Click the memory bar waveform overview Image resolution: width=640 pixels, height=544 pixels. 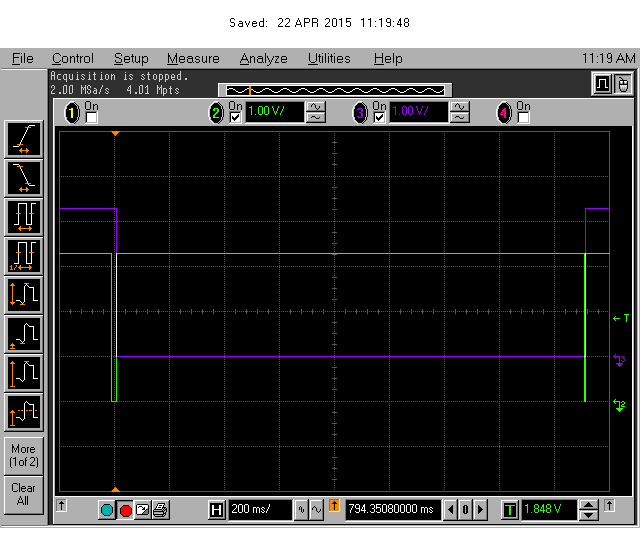(x=335, y=90)
